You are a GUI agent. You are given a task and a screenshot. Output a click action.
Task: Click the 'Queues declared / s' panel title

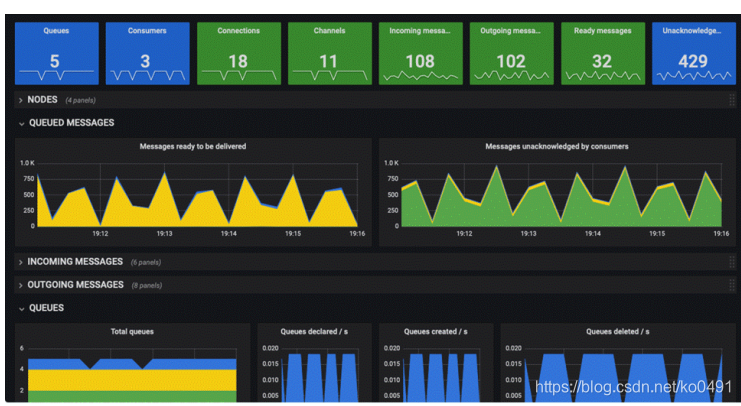[x=314, y=331]
